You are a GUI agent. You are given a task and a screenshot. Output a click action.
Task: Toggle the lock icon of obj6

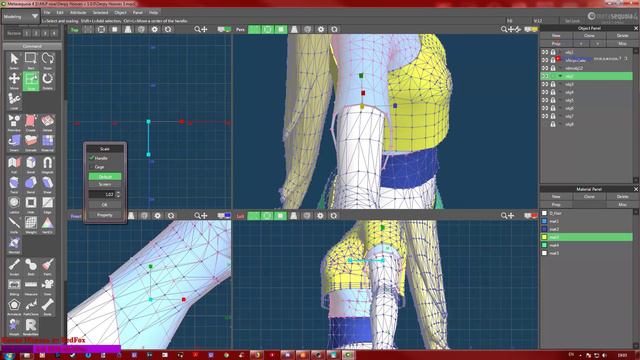click(x=553, y=108)
